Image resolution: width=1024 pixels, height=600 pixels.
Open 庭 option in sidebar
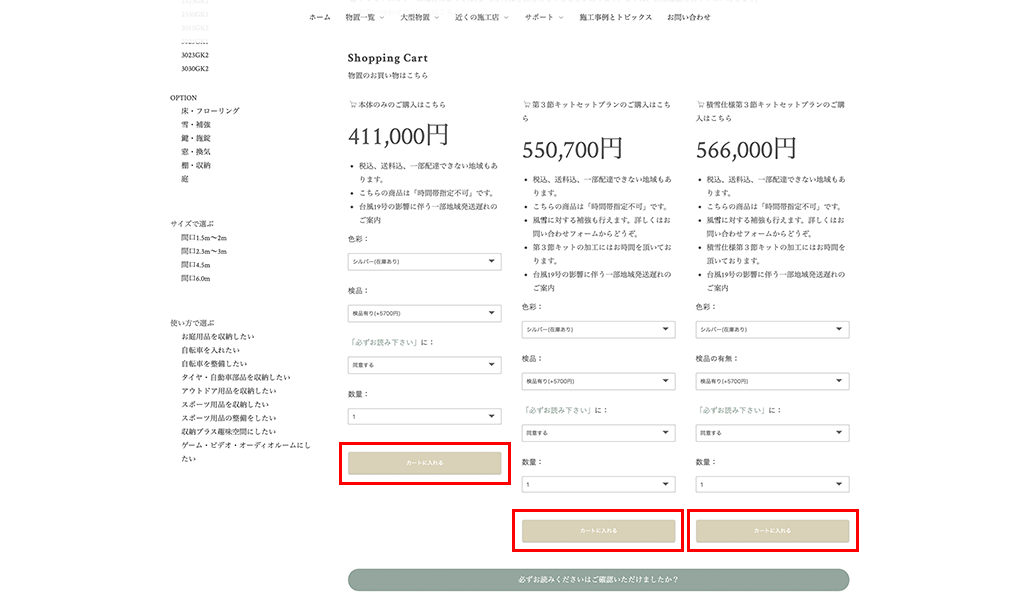click(185, 179)
